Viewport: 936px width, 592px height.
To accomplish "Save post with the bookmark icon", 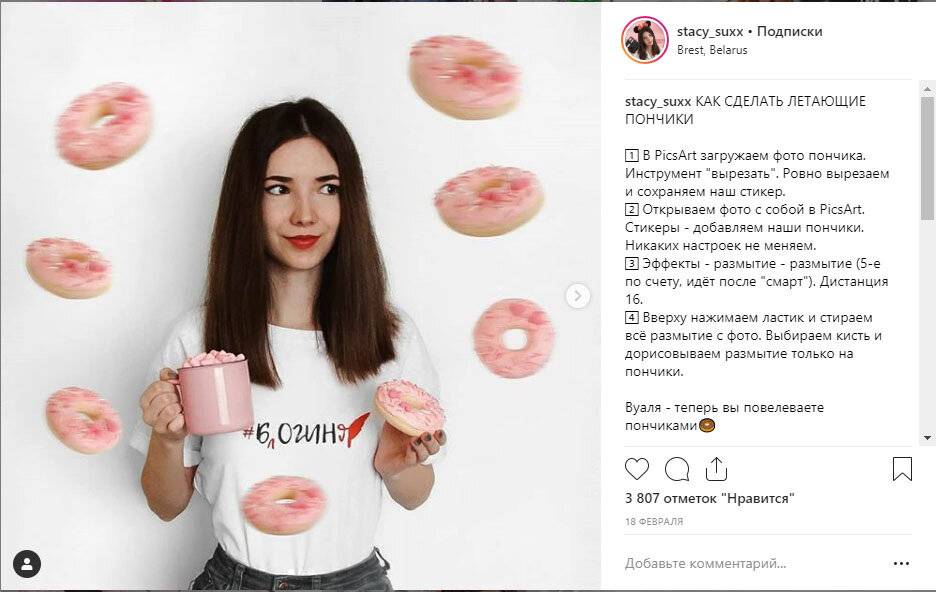I will pyautogui.click(x=902, y=469).
